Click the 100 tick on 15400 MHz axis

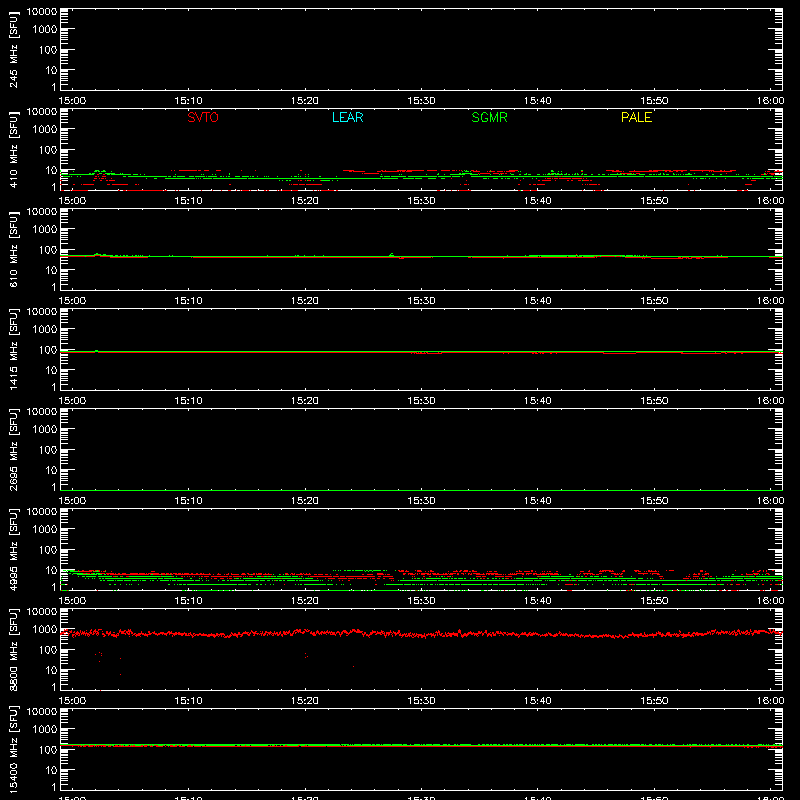47,750
